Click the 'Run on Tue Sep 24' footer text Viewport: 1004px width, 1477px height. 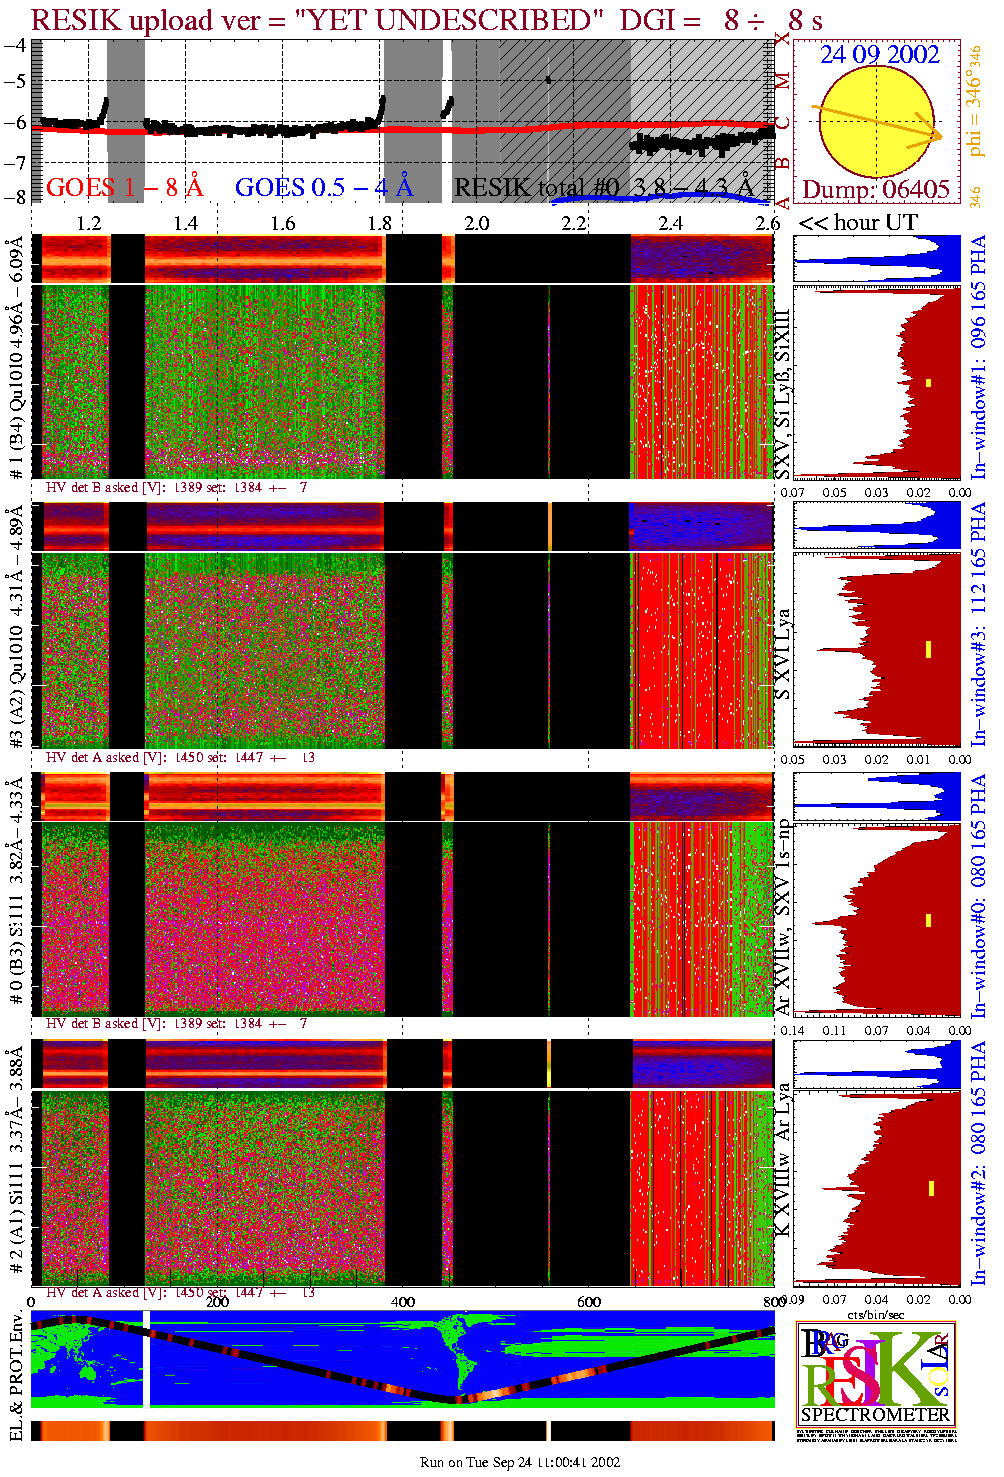pos(520,1462)
